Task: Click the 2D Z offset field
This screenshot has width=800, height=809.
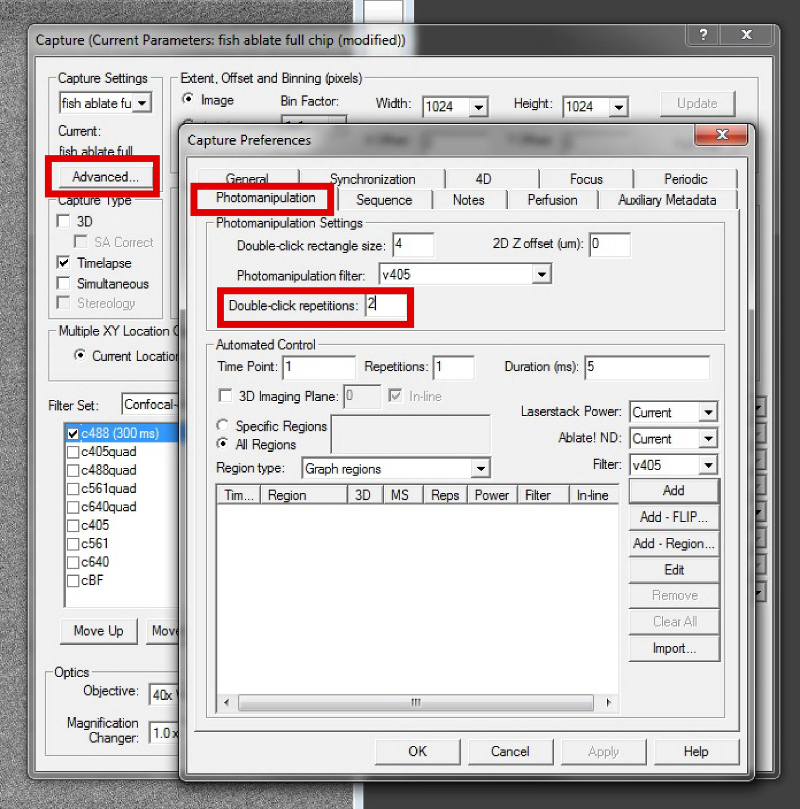Action: click(610, 244)
